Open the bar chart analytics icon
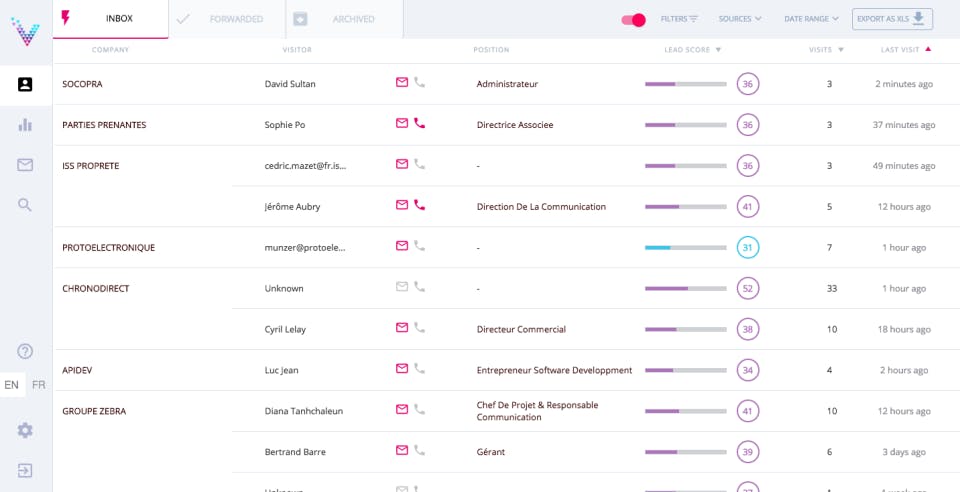The height and width of the screenshot is (492, 960). [x=25, y=125]
